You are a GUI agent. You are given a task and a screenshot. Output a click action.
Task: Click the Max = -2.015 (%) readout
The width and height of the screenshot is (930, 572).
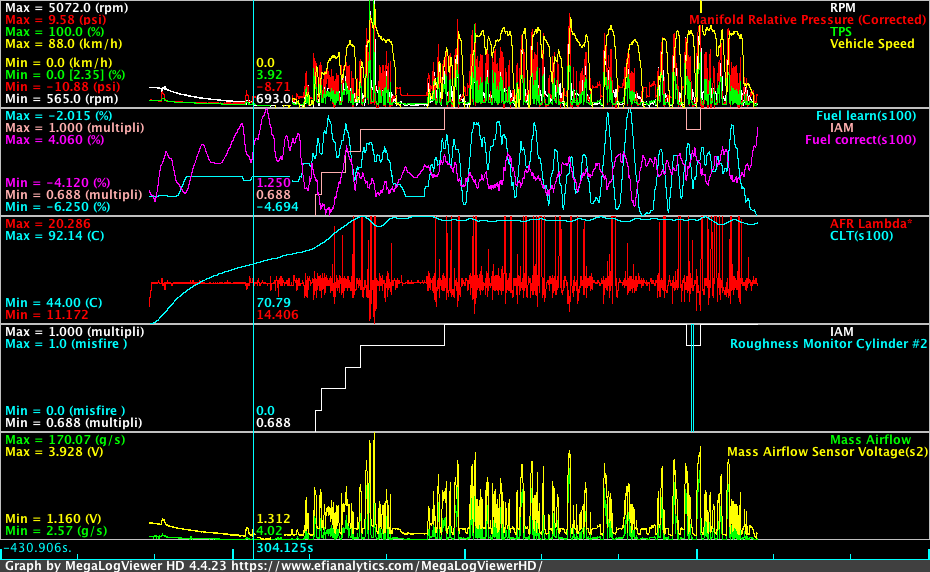tap(59, 116)
